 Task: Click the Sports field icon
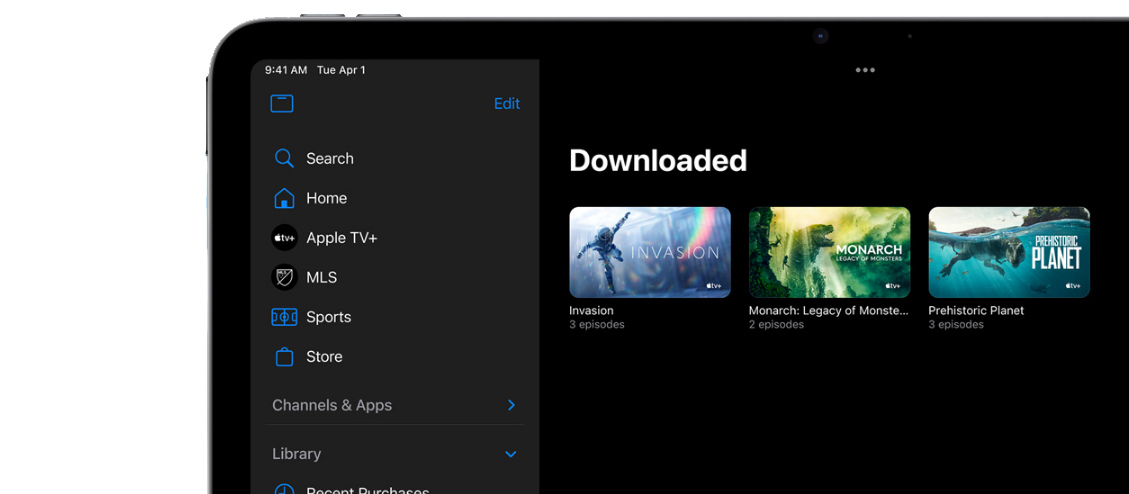click(x=284, y=317)
